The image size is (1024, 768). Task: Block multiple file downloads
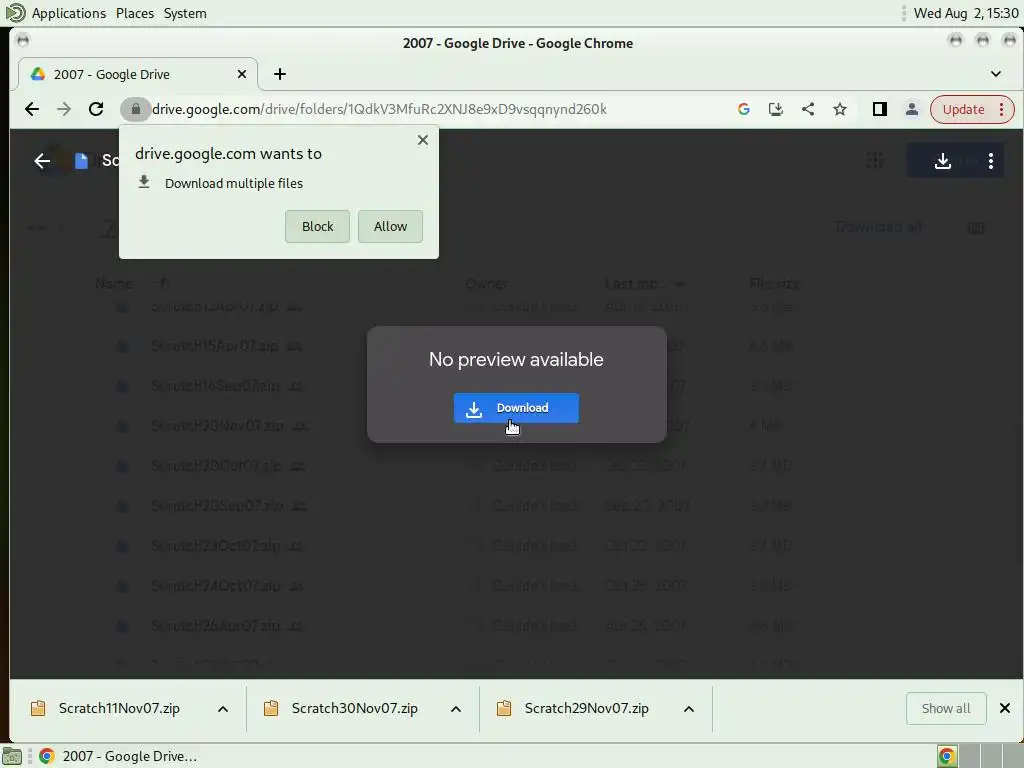pos(317,227)
